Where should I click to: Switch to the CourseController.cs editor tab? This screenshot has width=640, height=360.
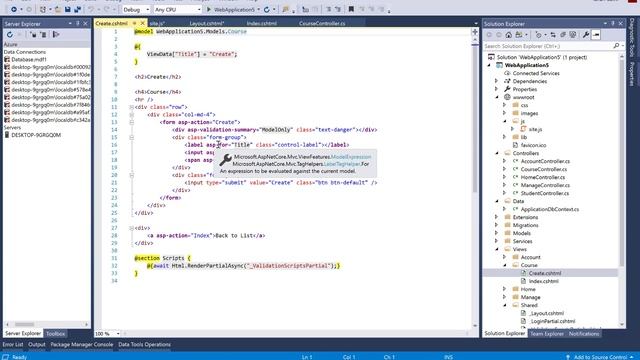tap(322, 23)
